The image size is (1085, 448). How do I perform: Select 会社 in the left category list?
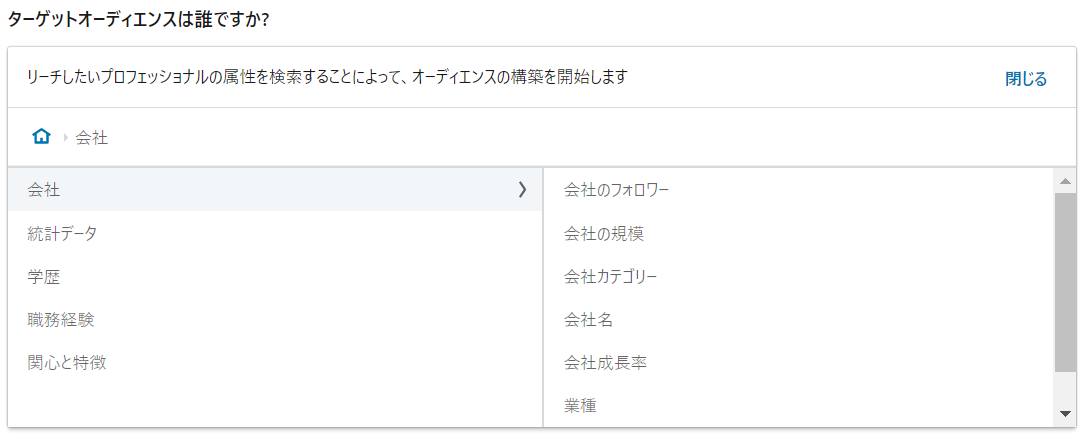point(44,189)
